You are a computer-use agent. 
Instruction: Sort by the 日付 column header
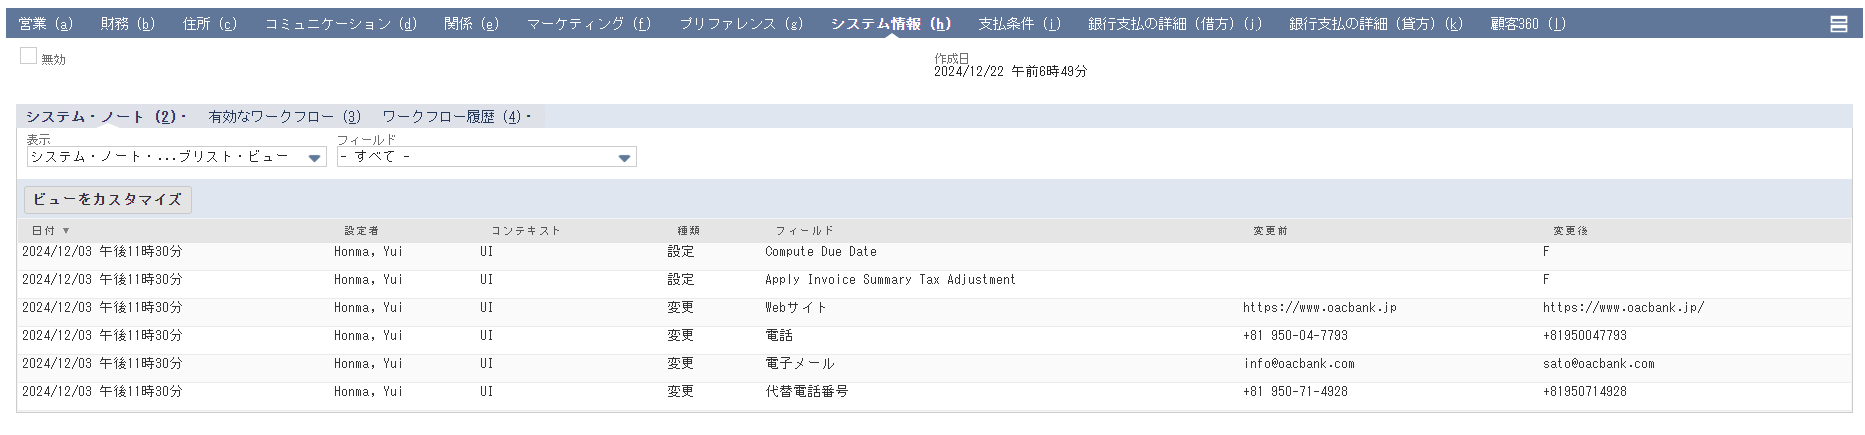[x=50, y=231]
